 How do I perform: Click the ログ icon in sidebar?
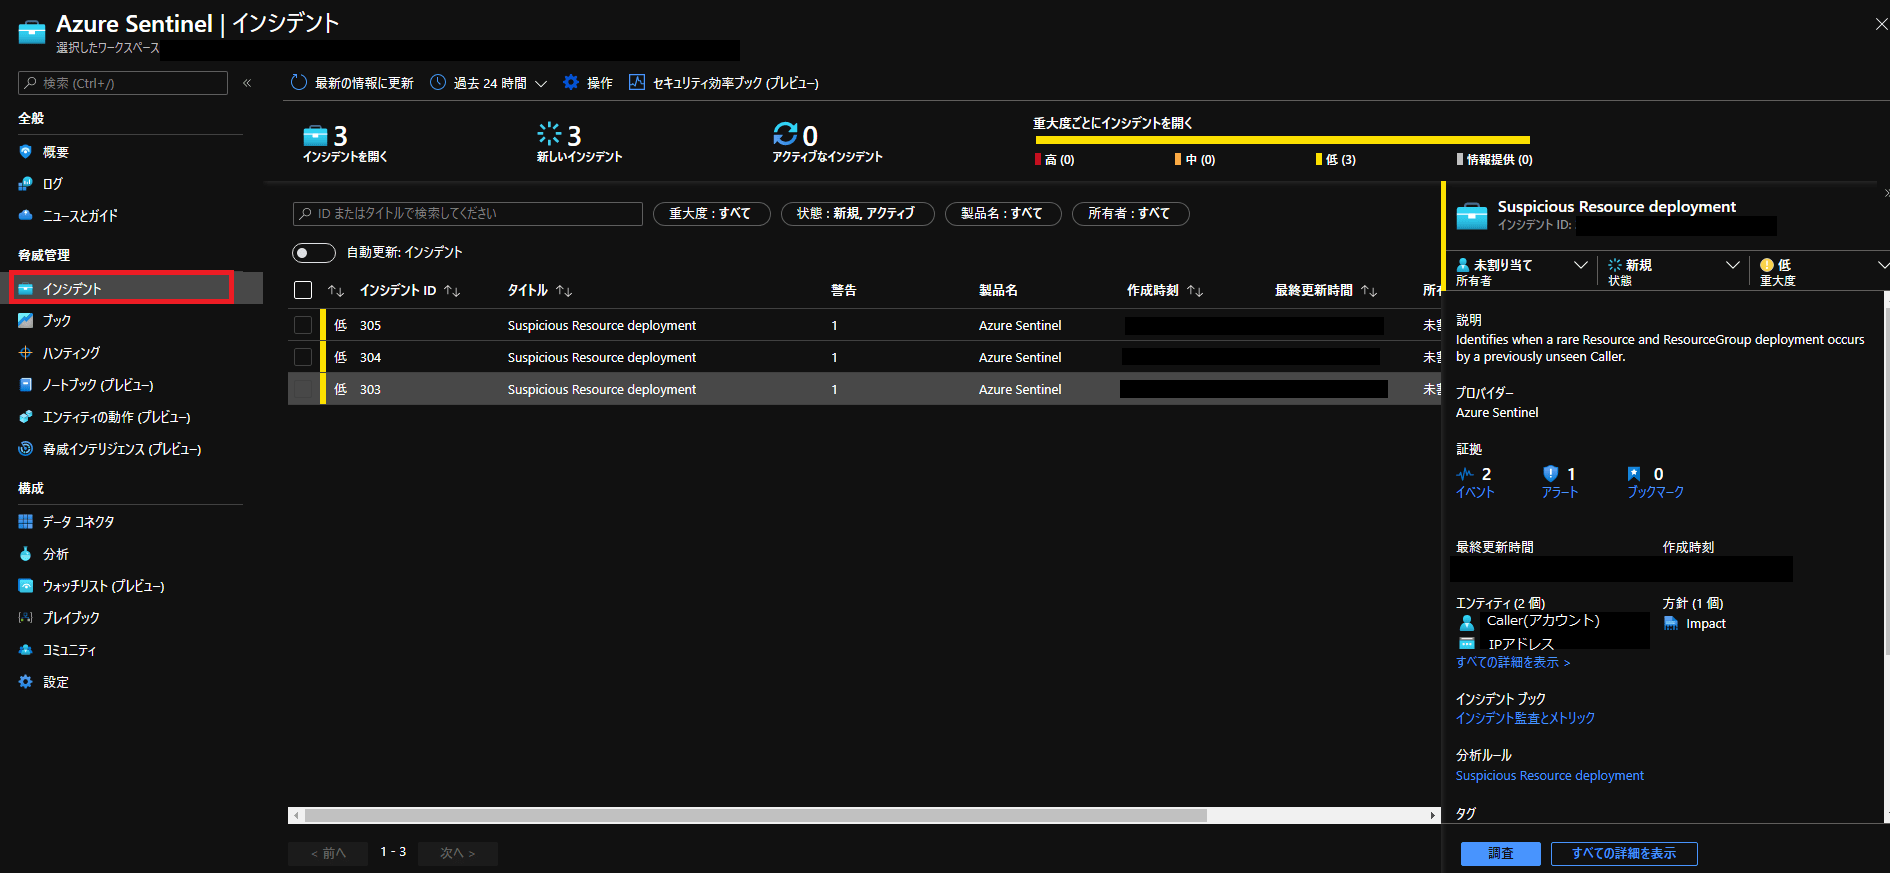click(26, 184)
